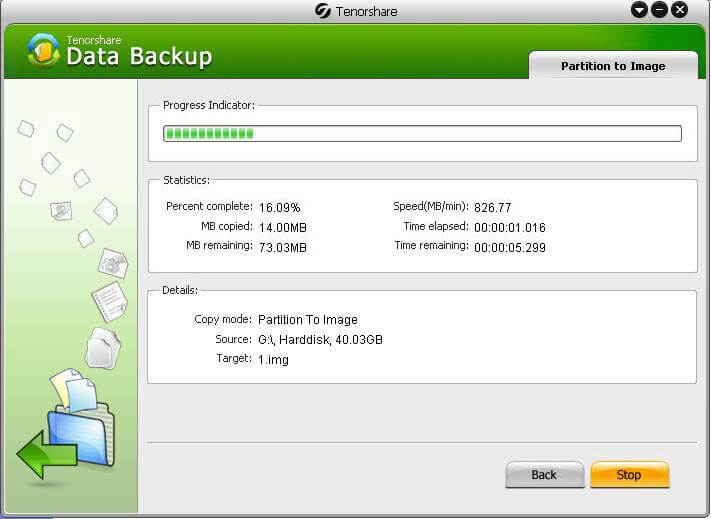Close the Tenorshare Data Backup window
This screenshot has height=519, width=711.
point(680,10)
